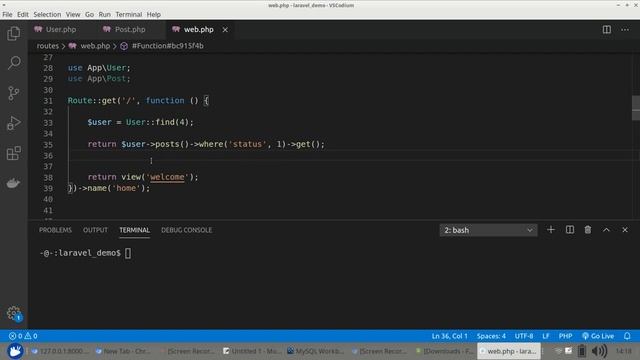Click 'Go Live' in the status bar
Image resolution: width=640 pixels, height=360 pixels.
coord(598,336)
